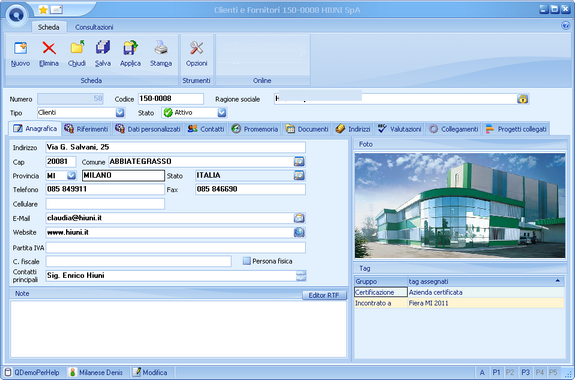
Task: Click the Nuovo record icon
Action: coord(21,48)
